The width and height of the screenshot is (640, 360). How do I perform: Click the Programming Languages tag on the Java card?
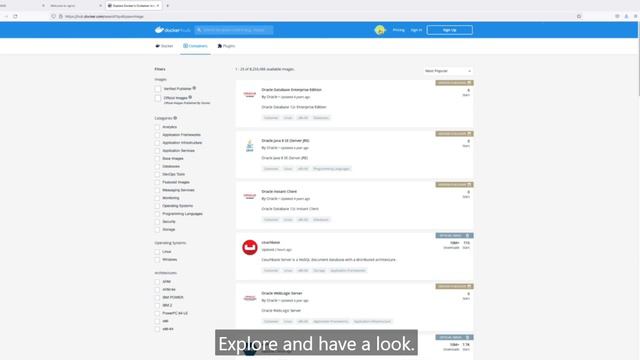pyautogui.click(x=331, y=169)
